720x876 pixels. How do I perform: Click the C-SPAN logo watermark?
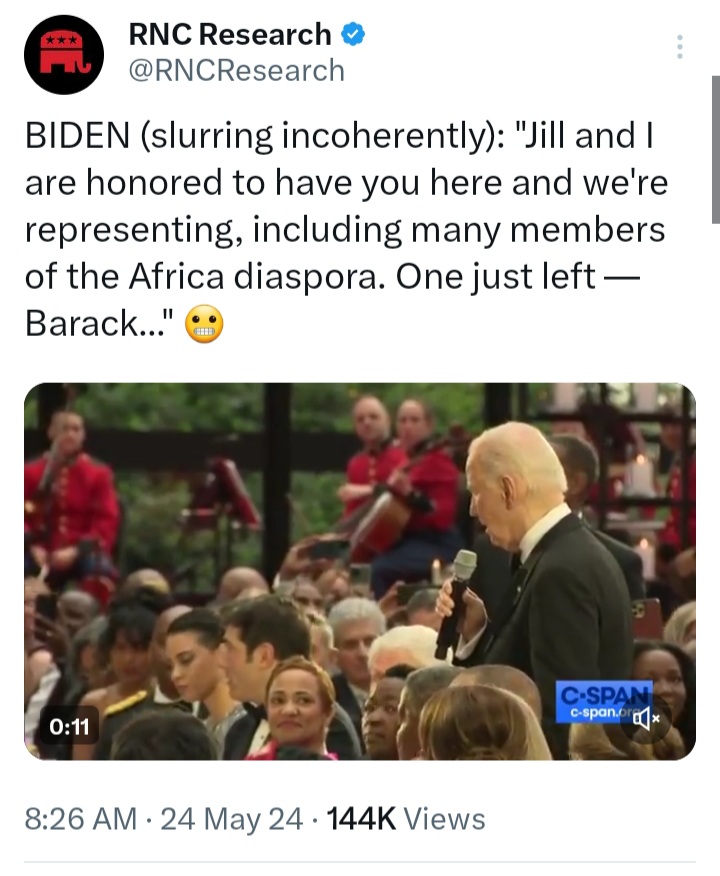[603, 702]
